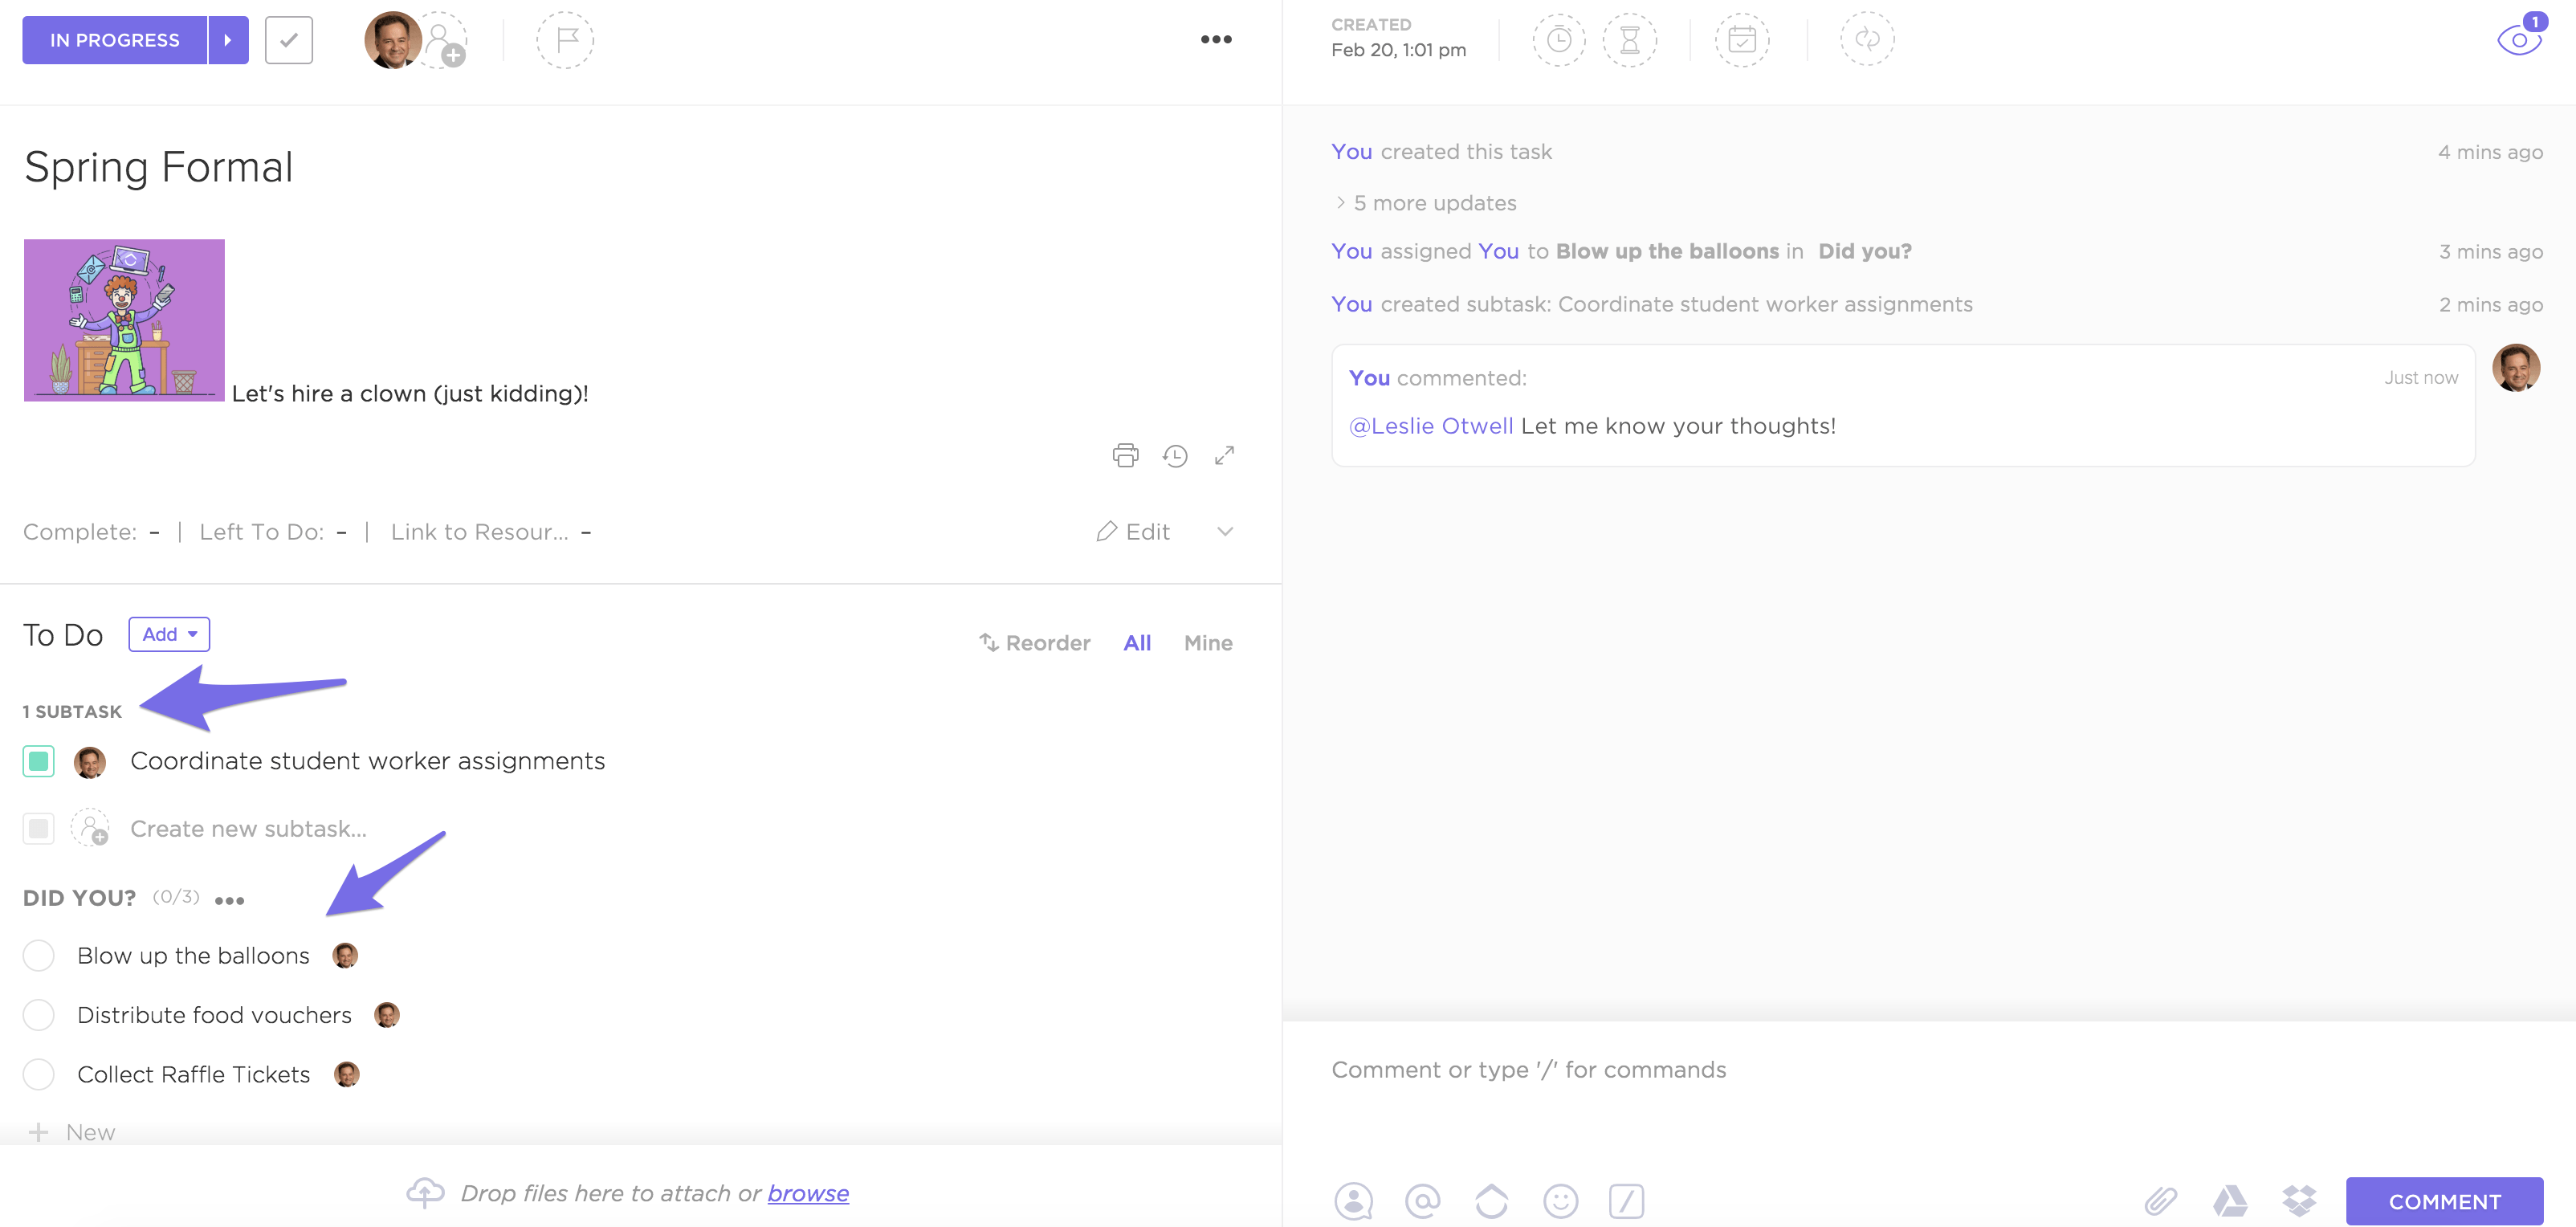Click the IN PROGRESS status button
The width and height of the screenshot is (2576, 1227).
tap(114, 40)
